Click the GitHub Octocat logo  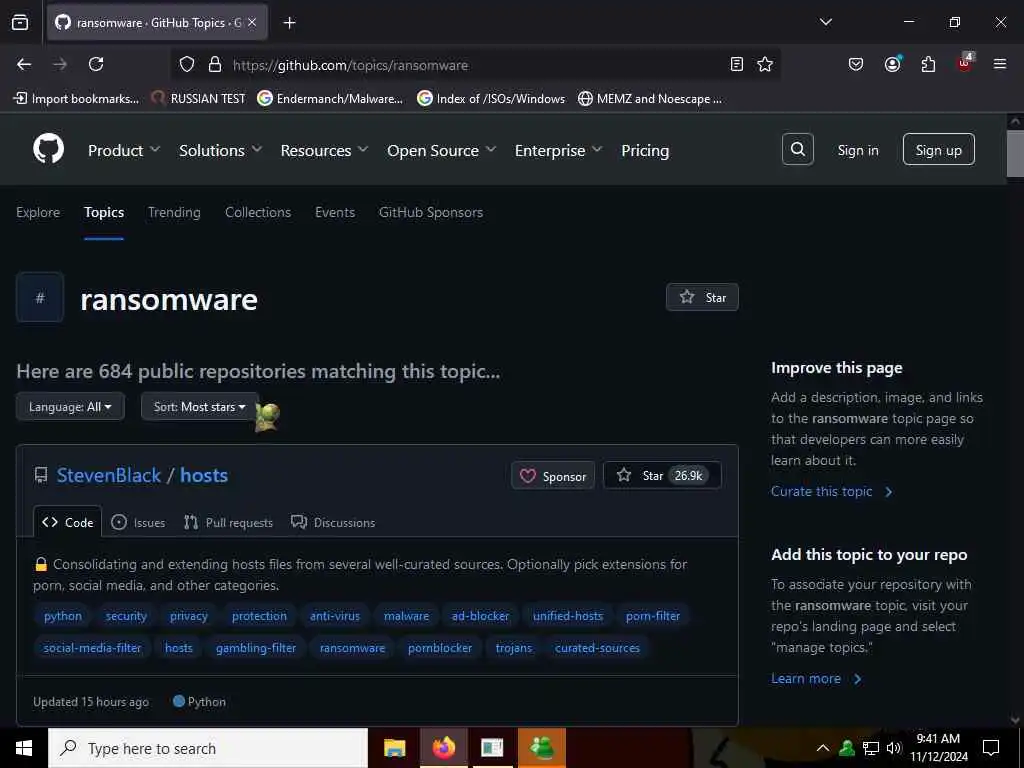pos(48,149)
